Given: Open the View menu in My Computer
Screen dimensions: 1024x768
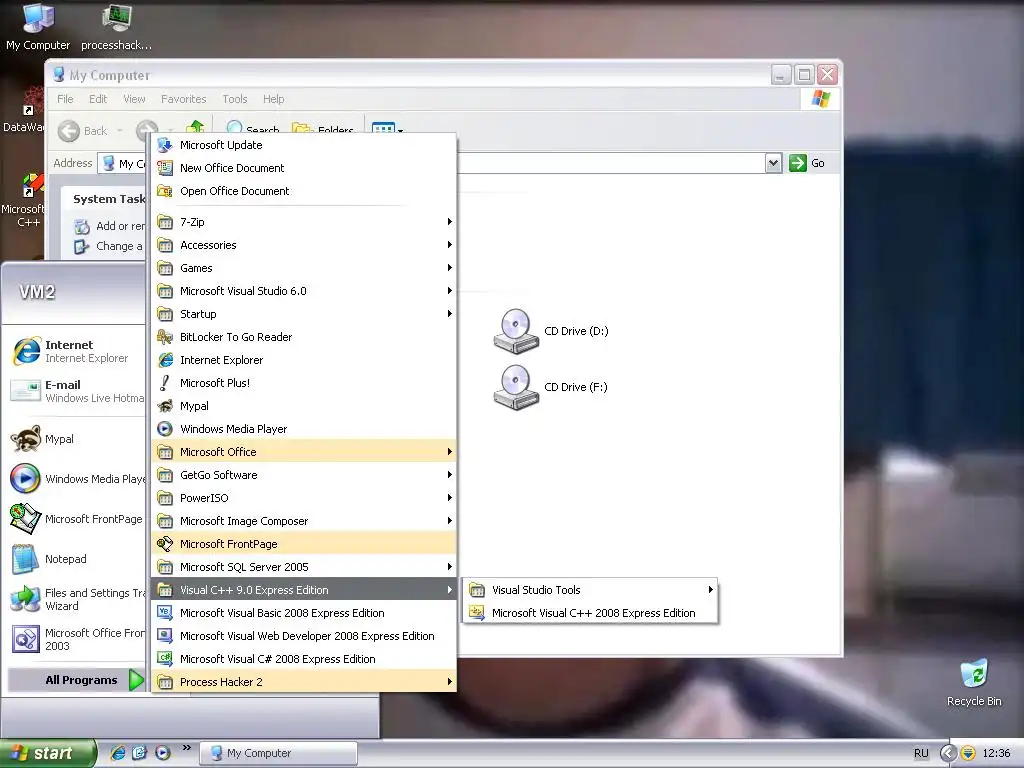Looking at the screenshot, I should pyautogui.click(x=134, y=99).
